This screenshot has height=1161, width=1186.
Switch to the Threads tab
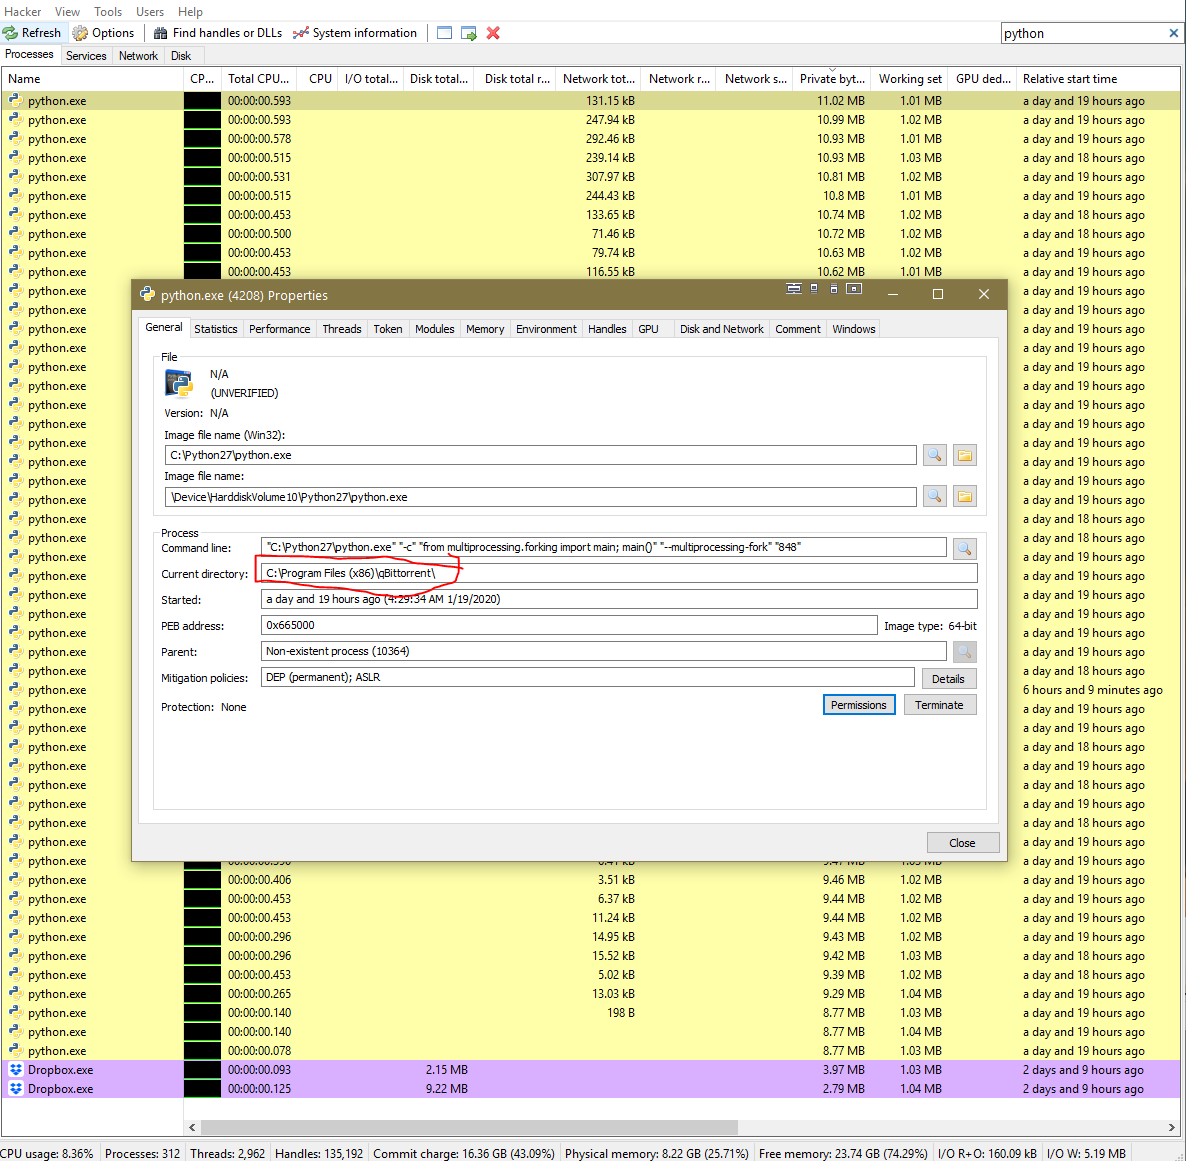click(341, 328)
